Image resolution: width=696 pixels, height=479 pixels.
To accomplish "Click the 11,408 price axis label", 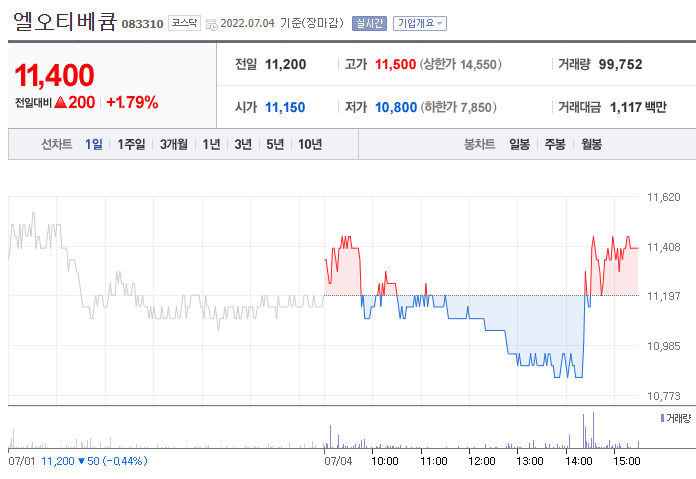I will tap(664, 247).
